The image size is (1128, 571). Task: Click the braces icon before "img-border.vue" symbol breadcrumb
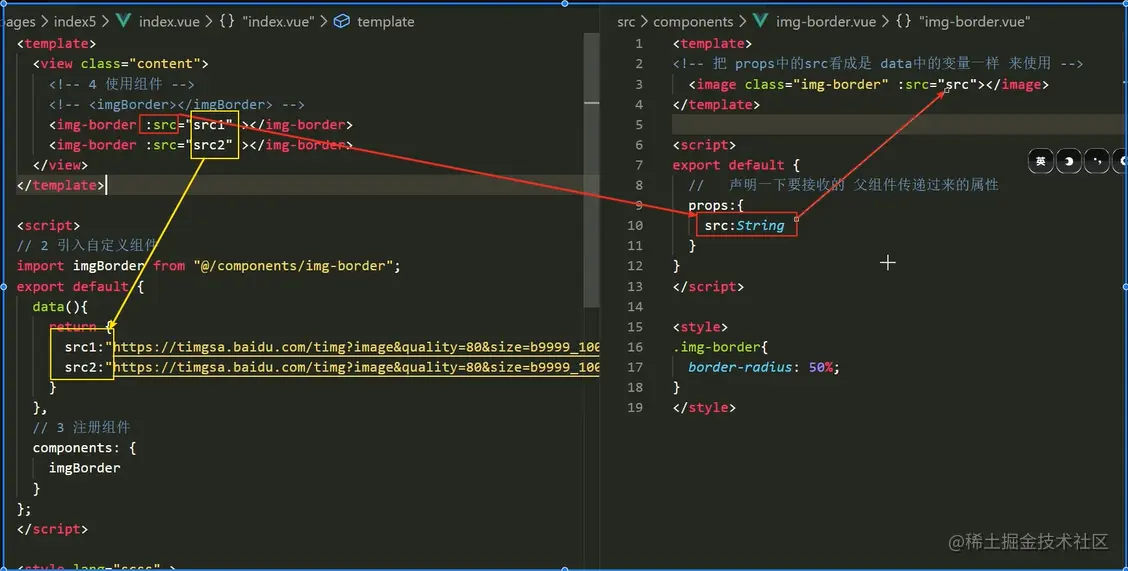point(904,22)
